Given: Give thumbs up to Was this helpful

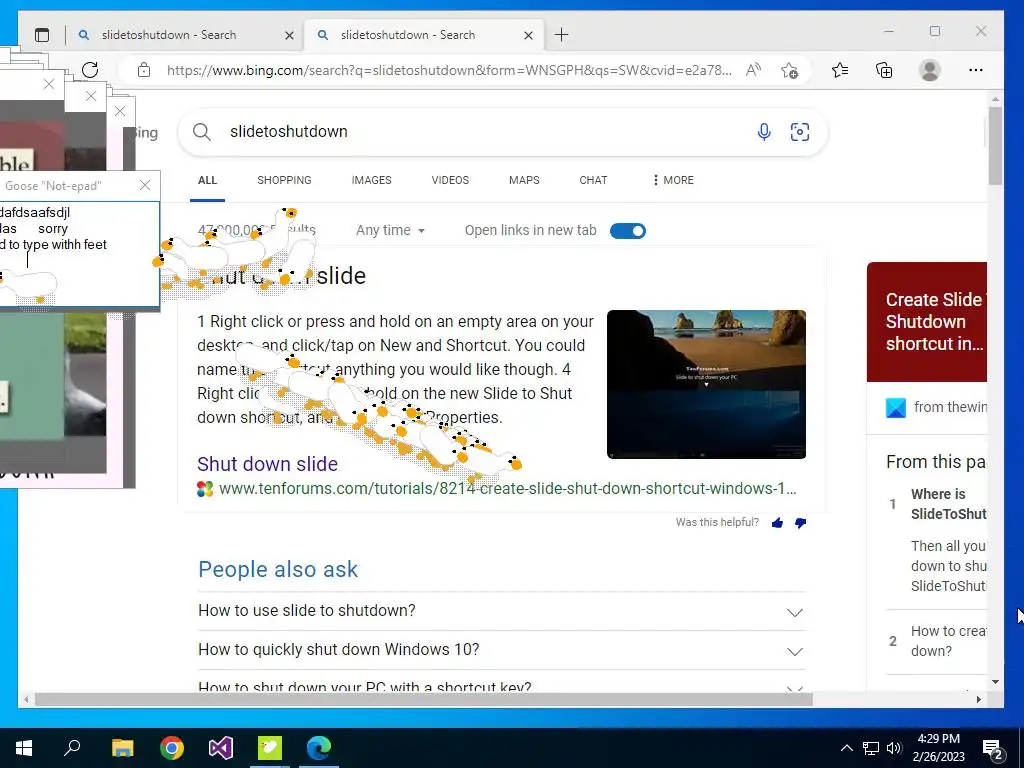Looking at the screenshot, I should 777,522.
